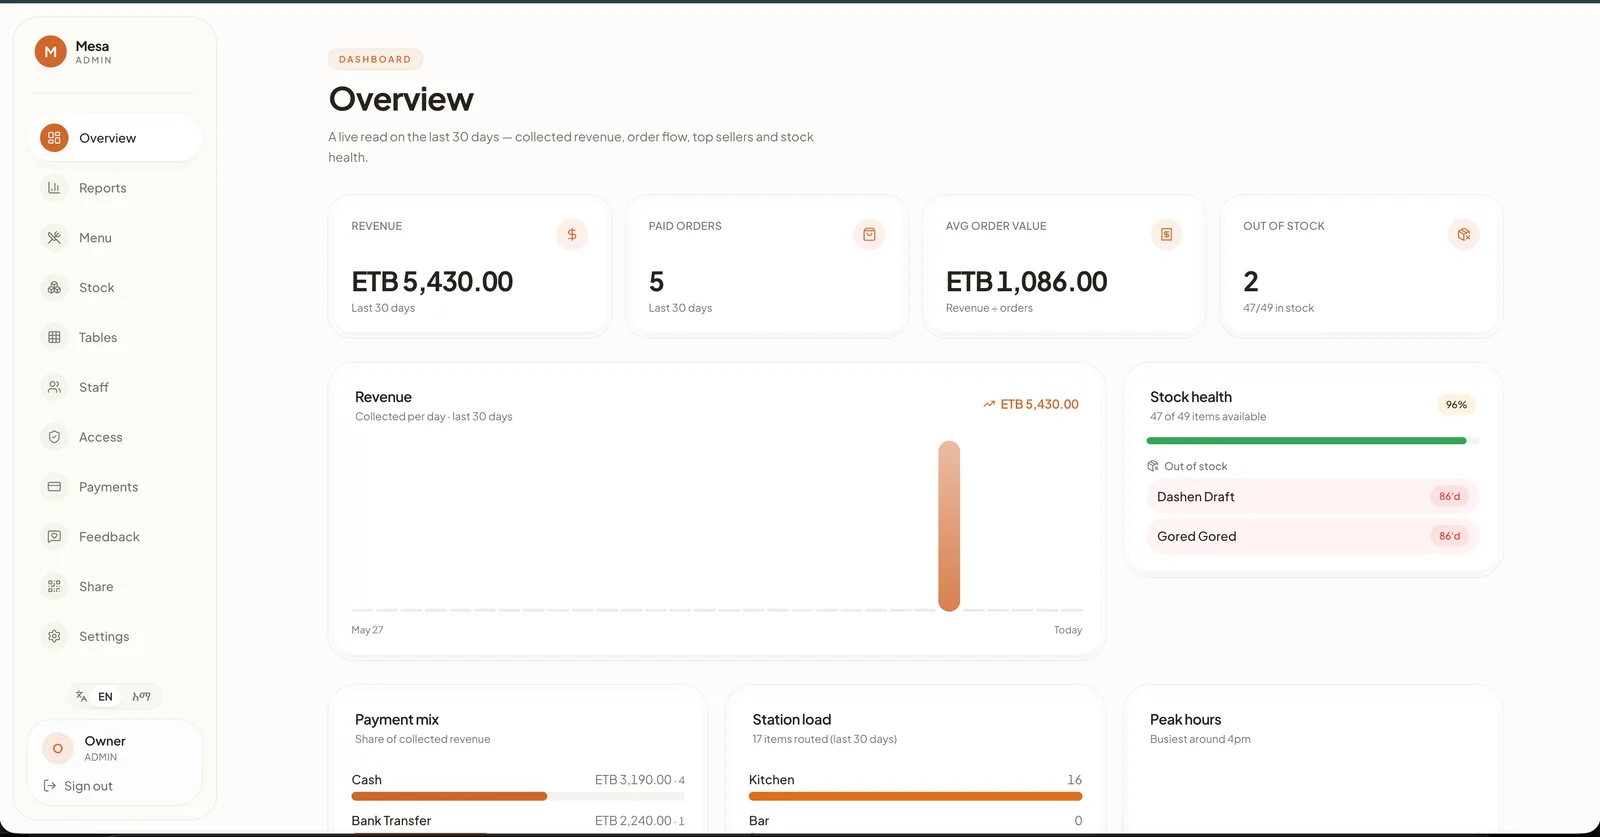Go to the Menu section
This screenshot has height=837, width=1600.
click(x=114, y=238)
